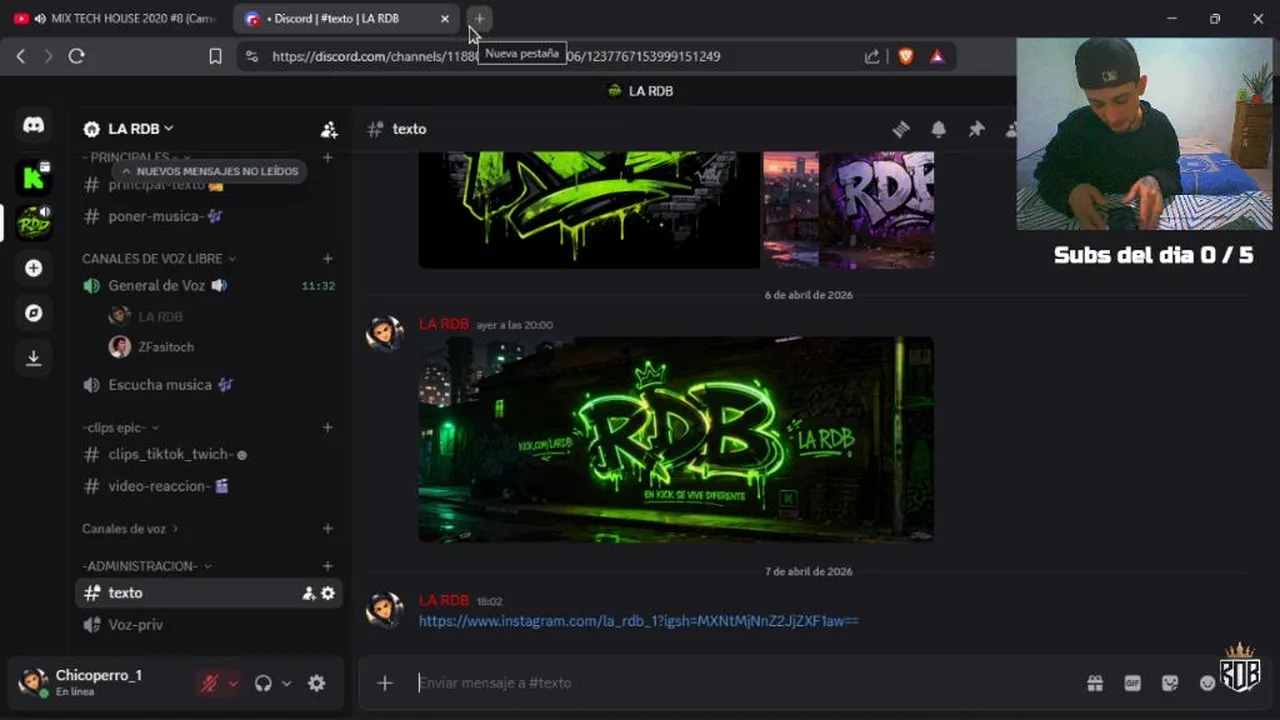The width and height of the screenshot is (1280, 720).
Task: Create channel in ADMINISTRACION category
Action: (x=327, y=566)
